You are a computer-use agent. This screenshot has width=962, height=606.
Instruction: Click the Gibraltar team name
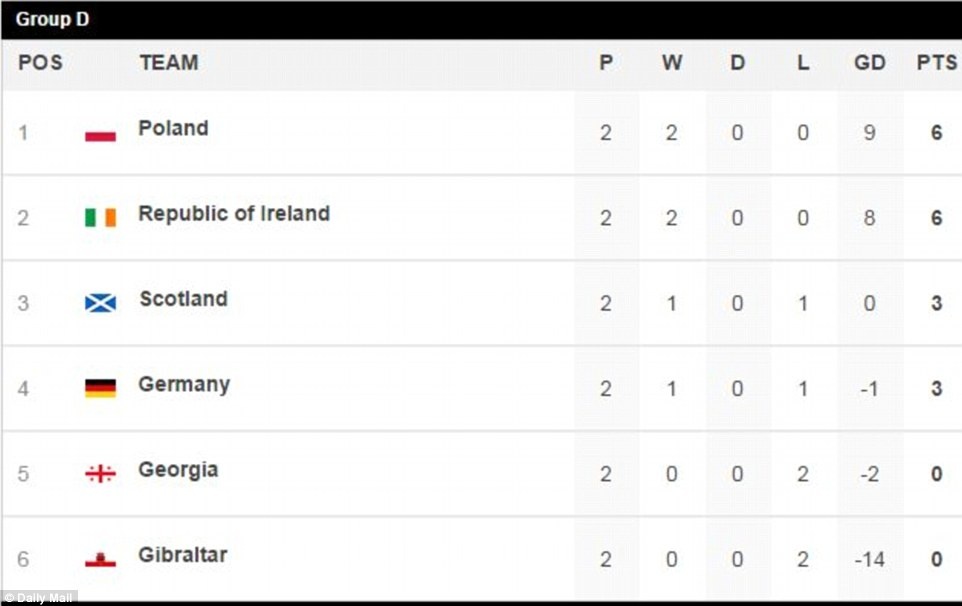(182, 554)
